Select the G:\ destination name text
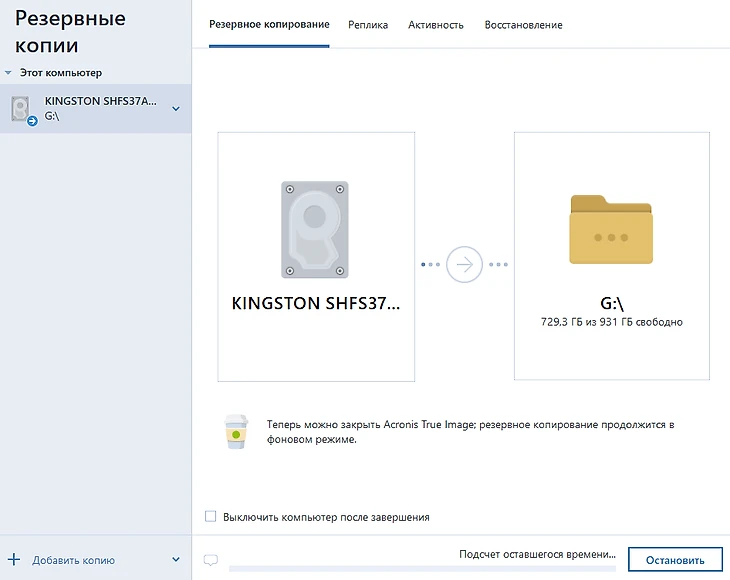Screen dimensions: 730x580 coord(611,304)
